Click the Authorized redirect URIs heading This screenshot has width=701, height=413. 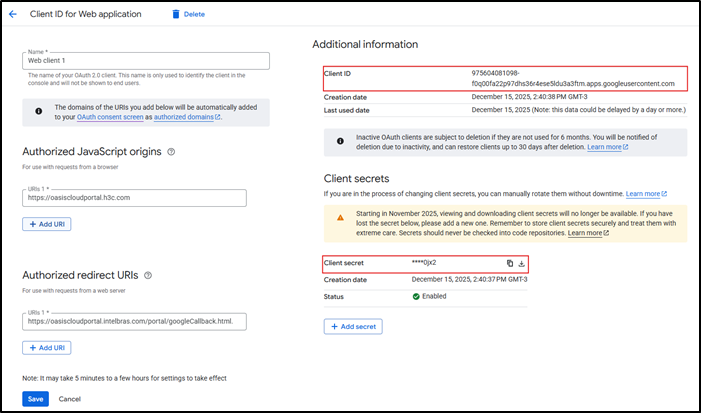(x=80, y=275)
